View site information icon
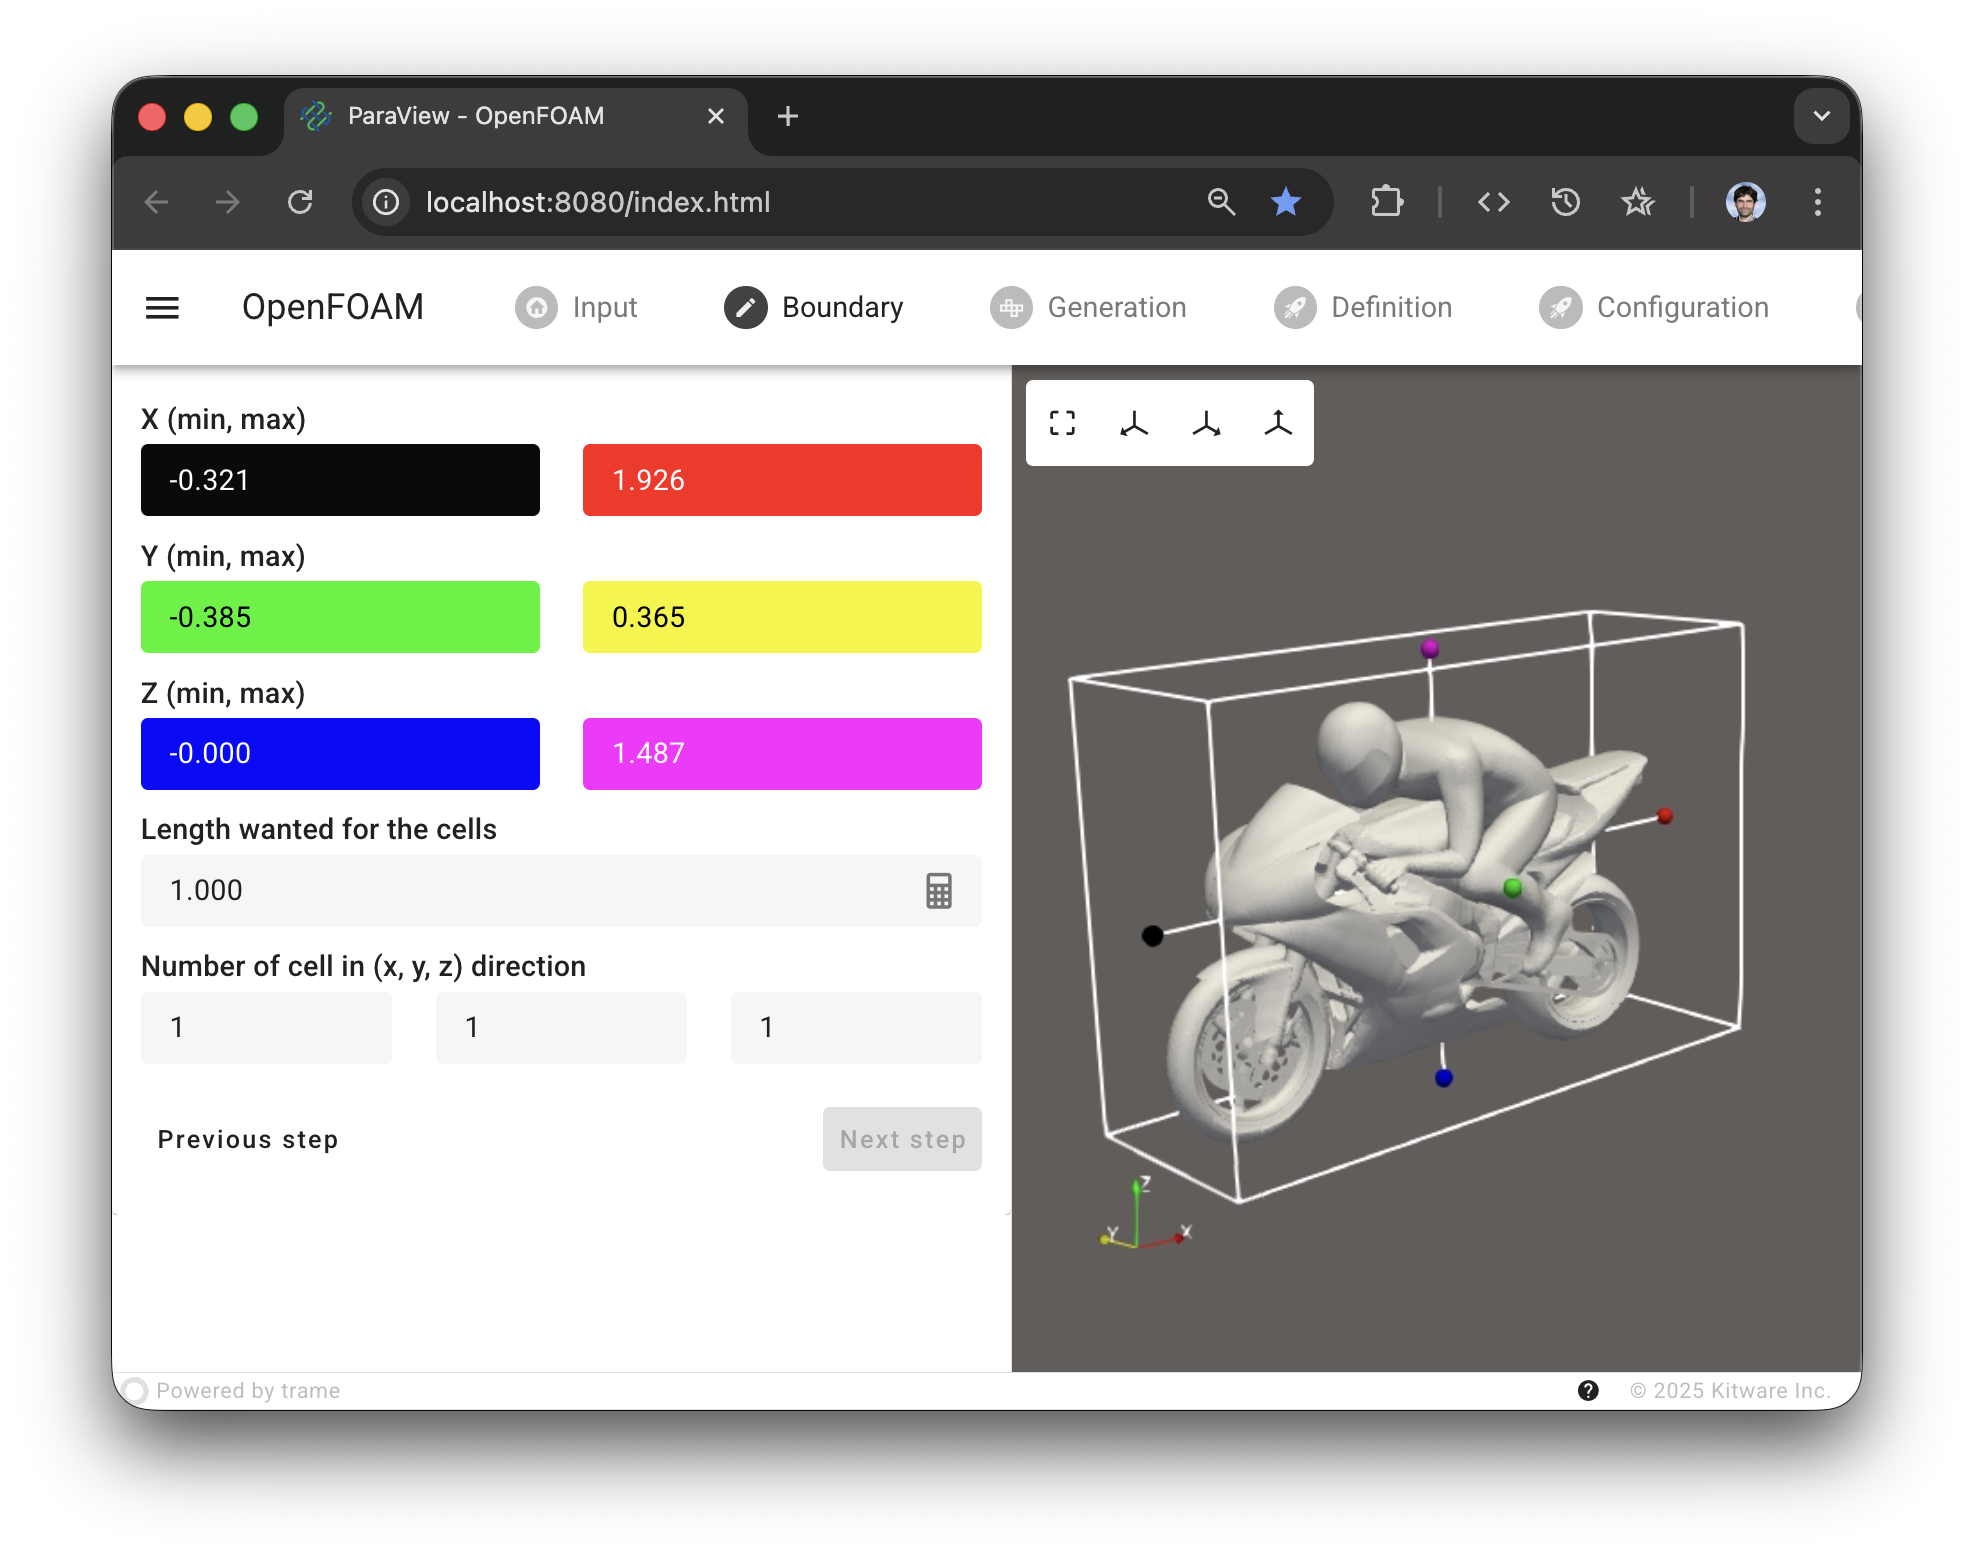Screen dimensions: 1974x1558 tap(386, 202)
